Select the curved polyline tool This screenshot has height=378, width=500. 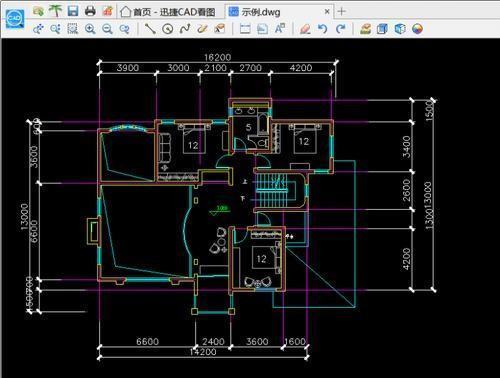(x=185, y=29)
